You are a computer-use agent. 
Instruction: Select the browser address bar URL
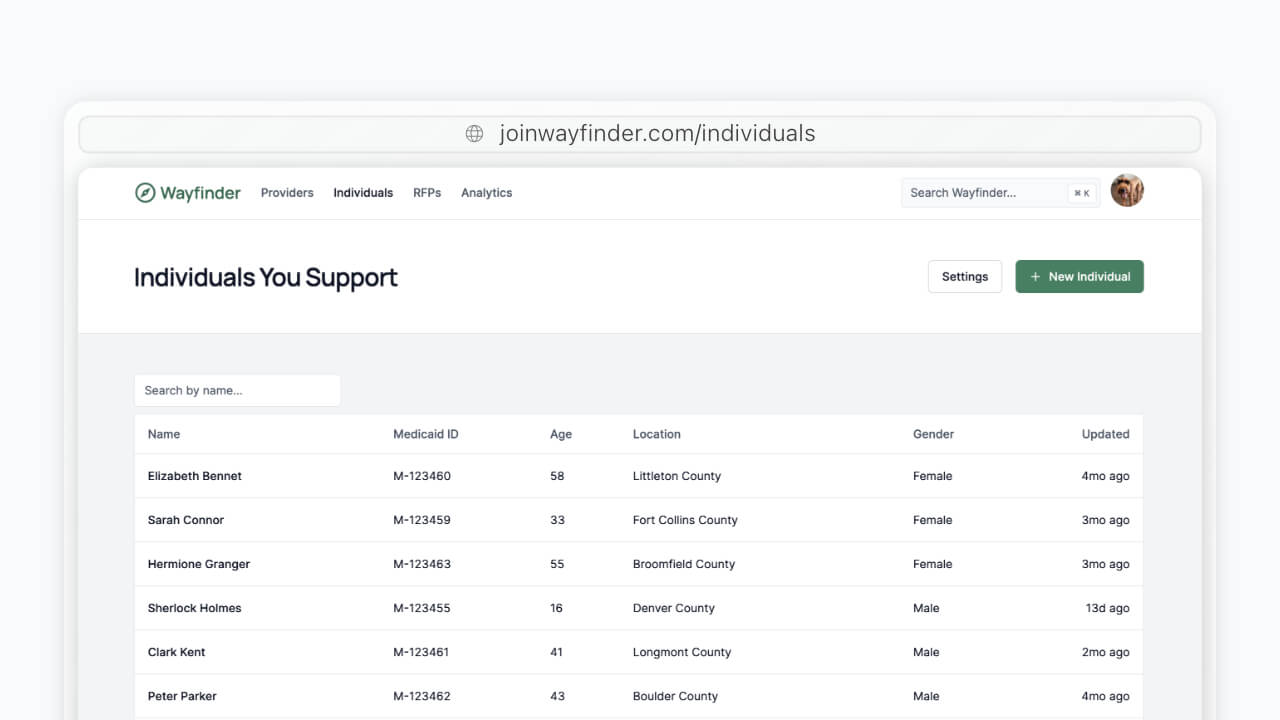click(657, 133)
